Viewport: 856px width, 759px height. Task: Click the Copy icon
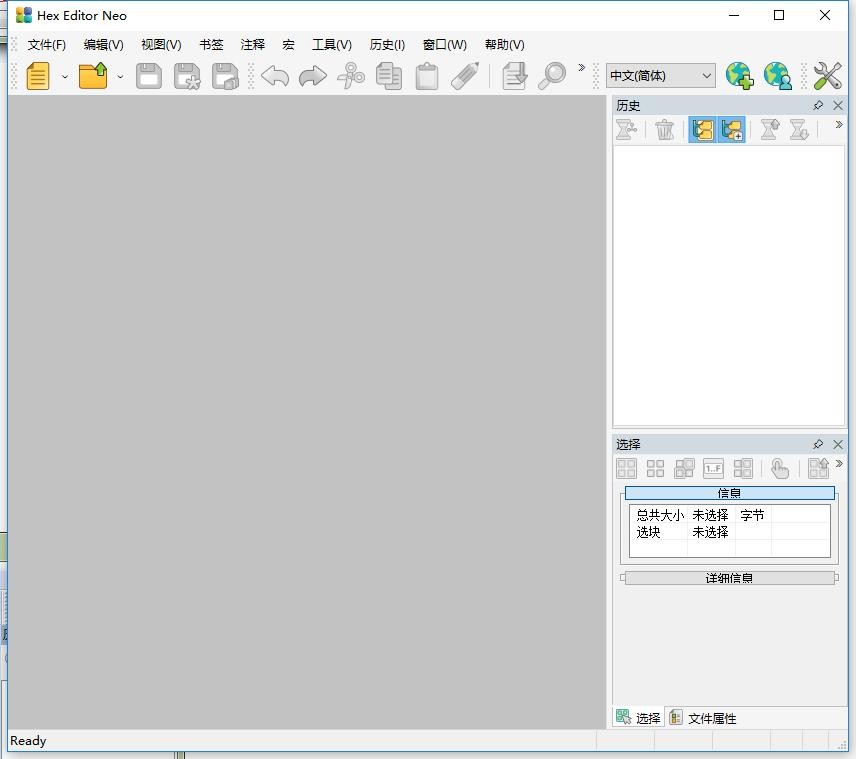(389, 76)
